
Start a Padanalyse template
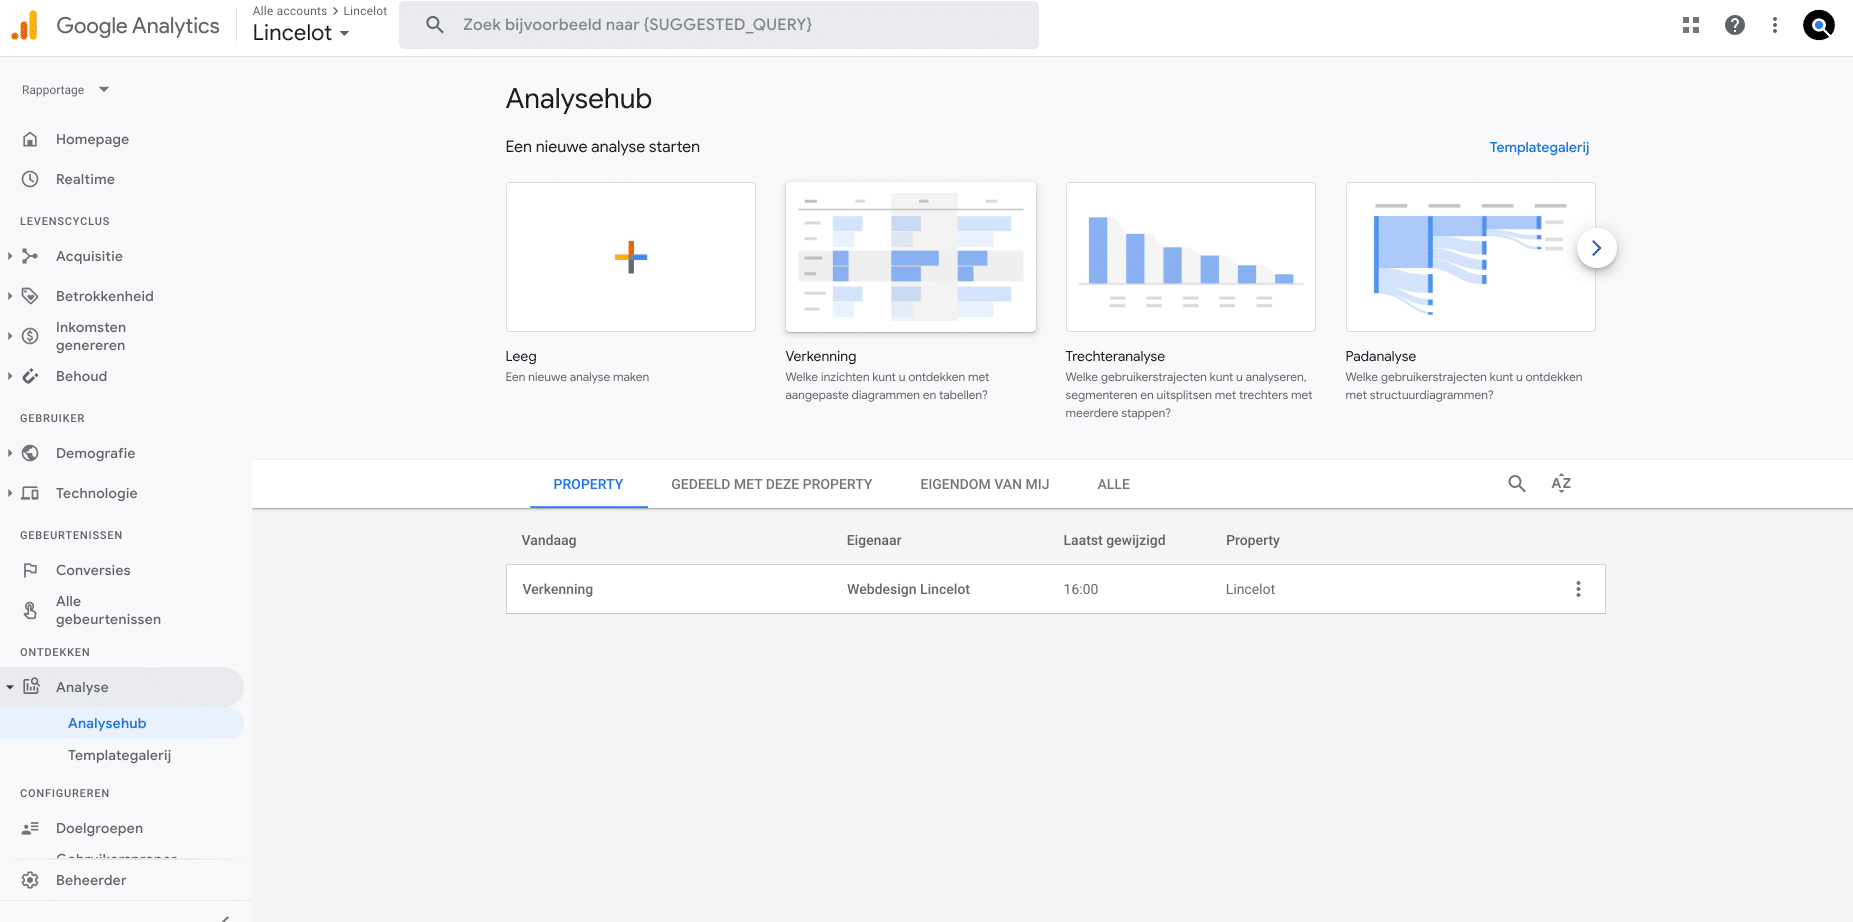point(1471,257)
